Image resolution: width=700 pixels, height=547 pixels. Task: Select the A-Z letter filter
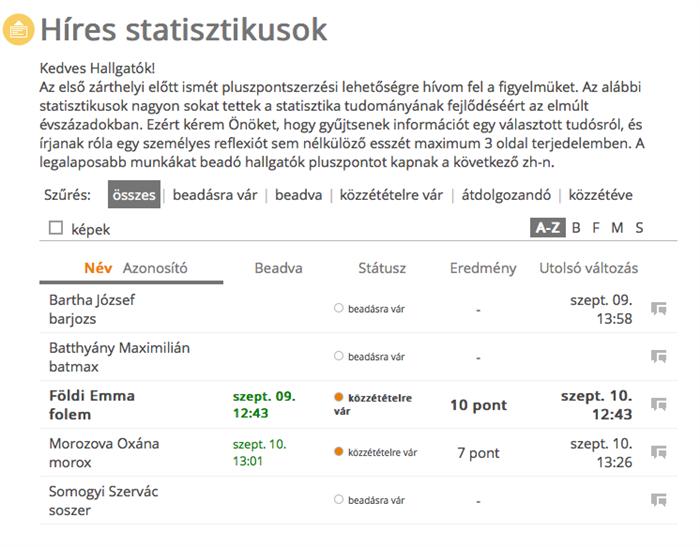548,228
